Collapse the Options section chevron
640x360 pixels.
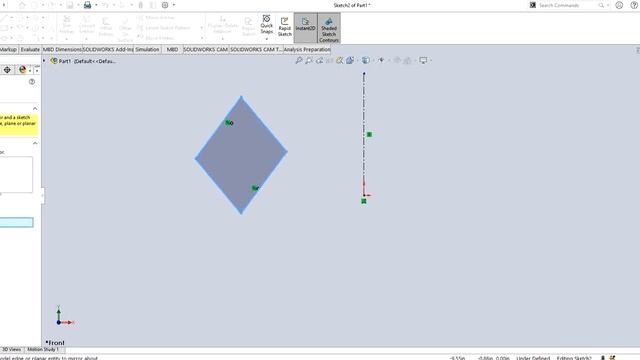(35, 143)
